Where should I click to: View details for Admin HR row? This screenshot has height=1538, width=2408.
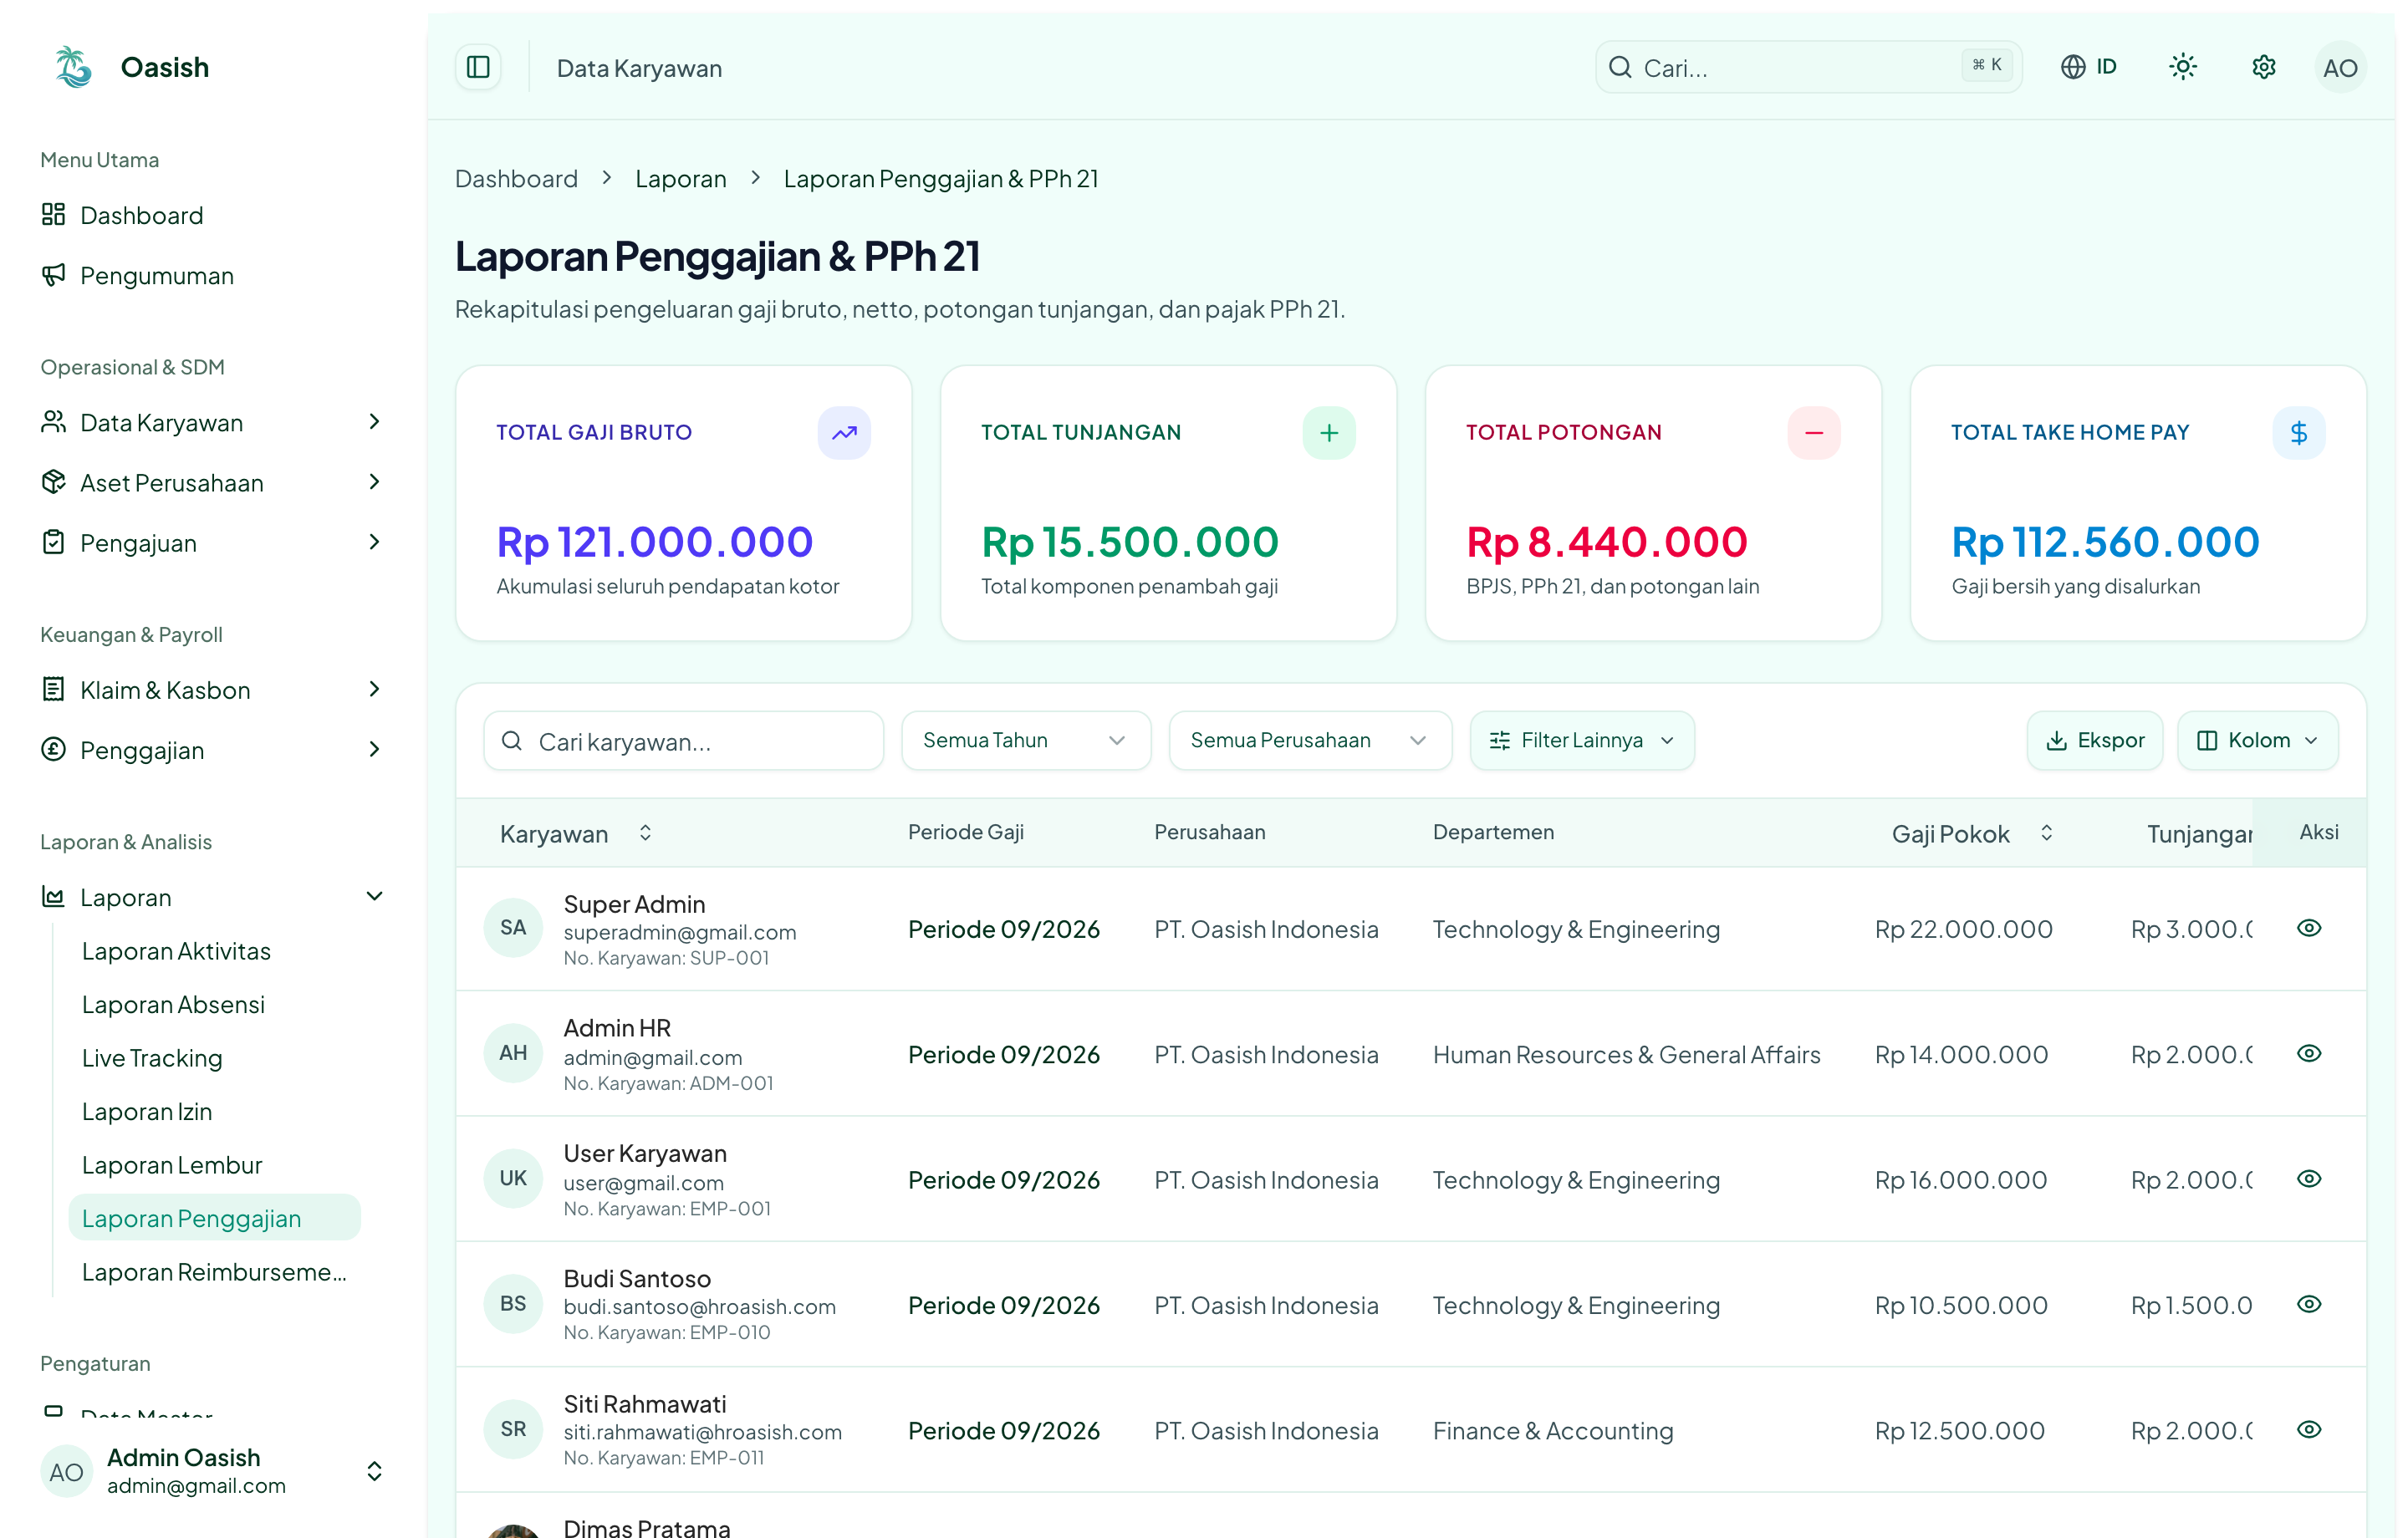point(2309,1053)
